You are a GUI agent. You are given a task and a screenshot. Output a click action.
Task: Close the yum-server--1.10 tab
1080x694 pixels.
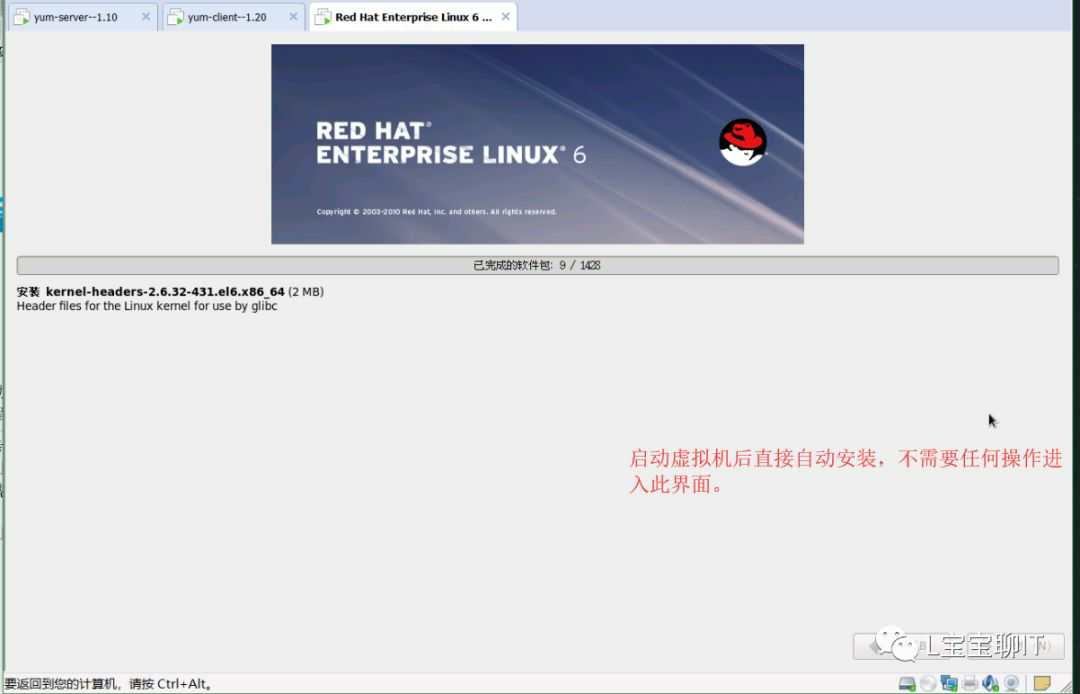[x=146, y=17]
